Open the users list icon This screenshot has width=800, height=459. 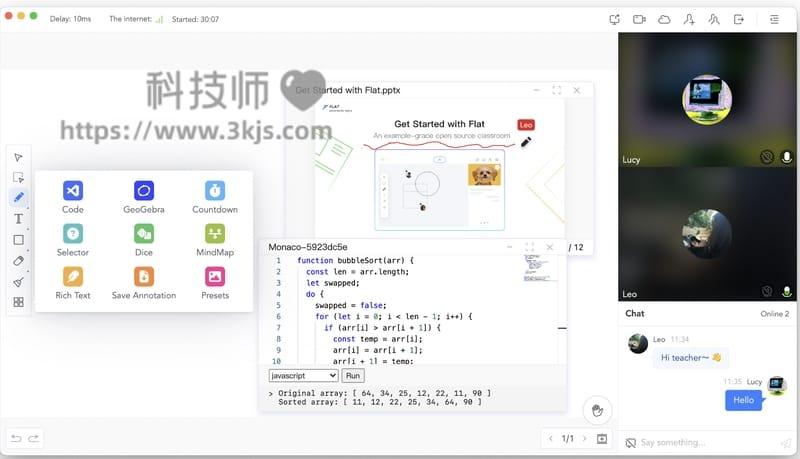[x=714, y=19]
